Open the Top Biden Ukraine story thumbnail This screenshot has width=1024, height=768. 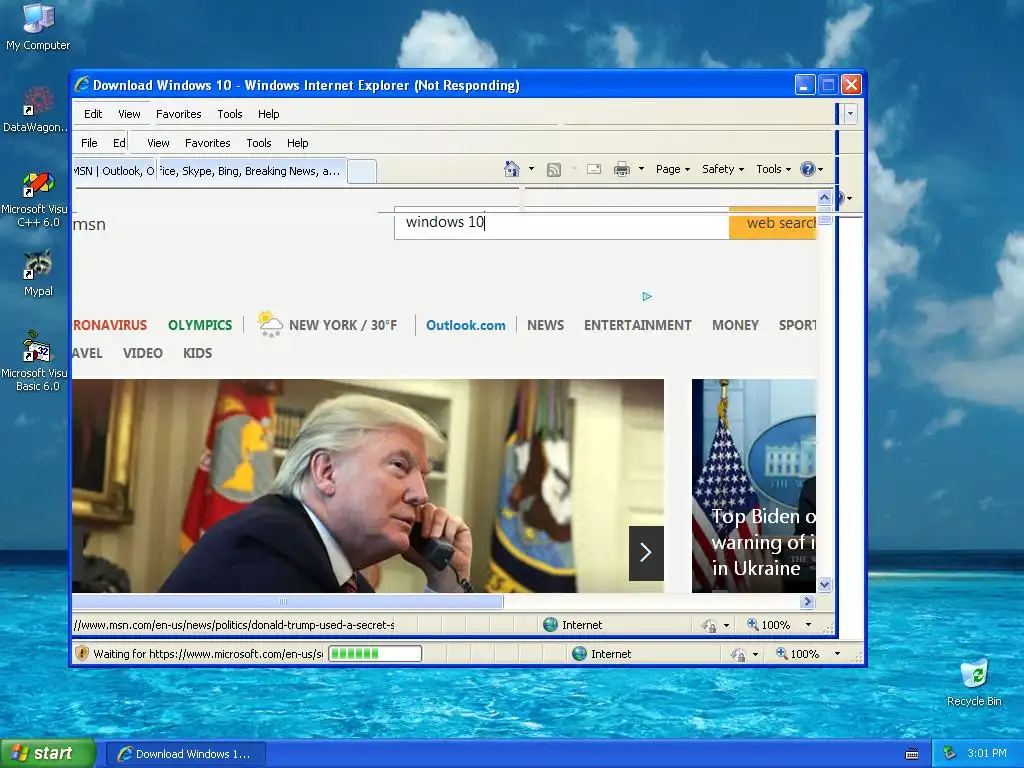(x=754, y=486)
